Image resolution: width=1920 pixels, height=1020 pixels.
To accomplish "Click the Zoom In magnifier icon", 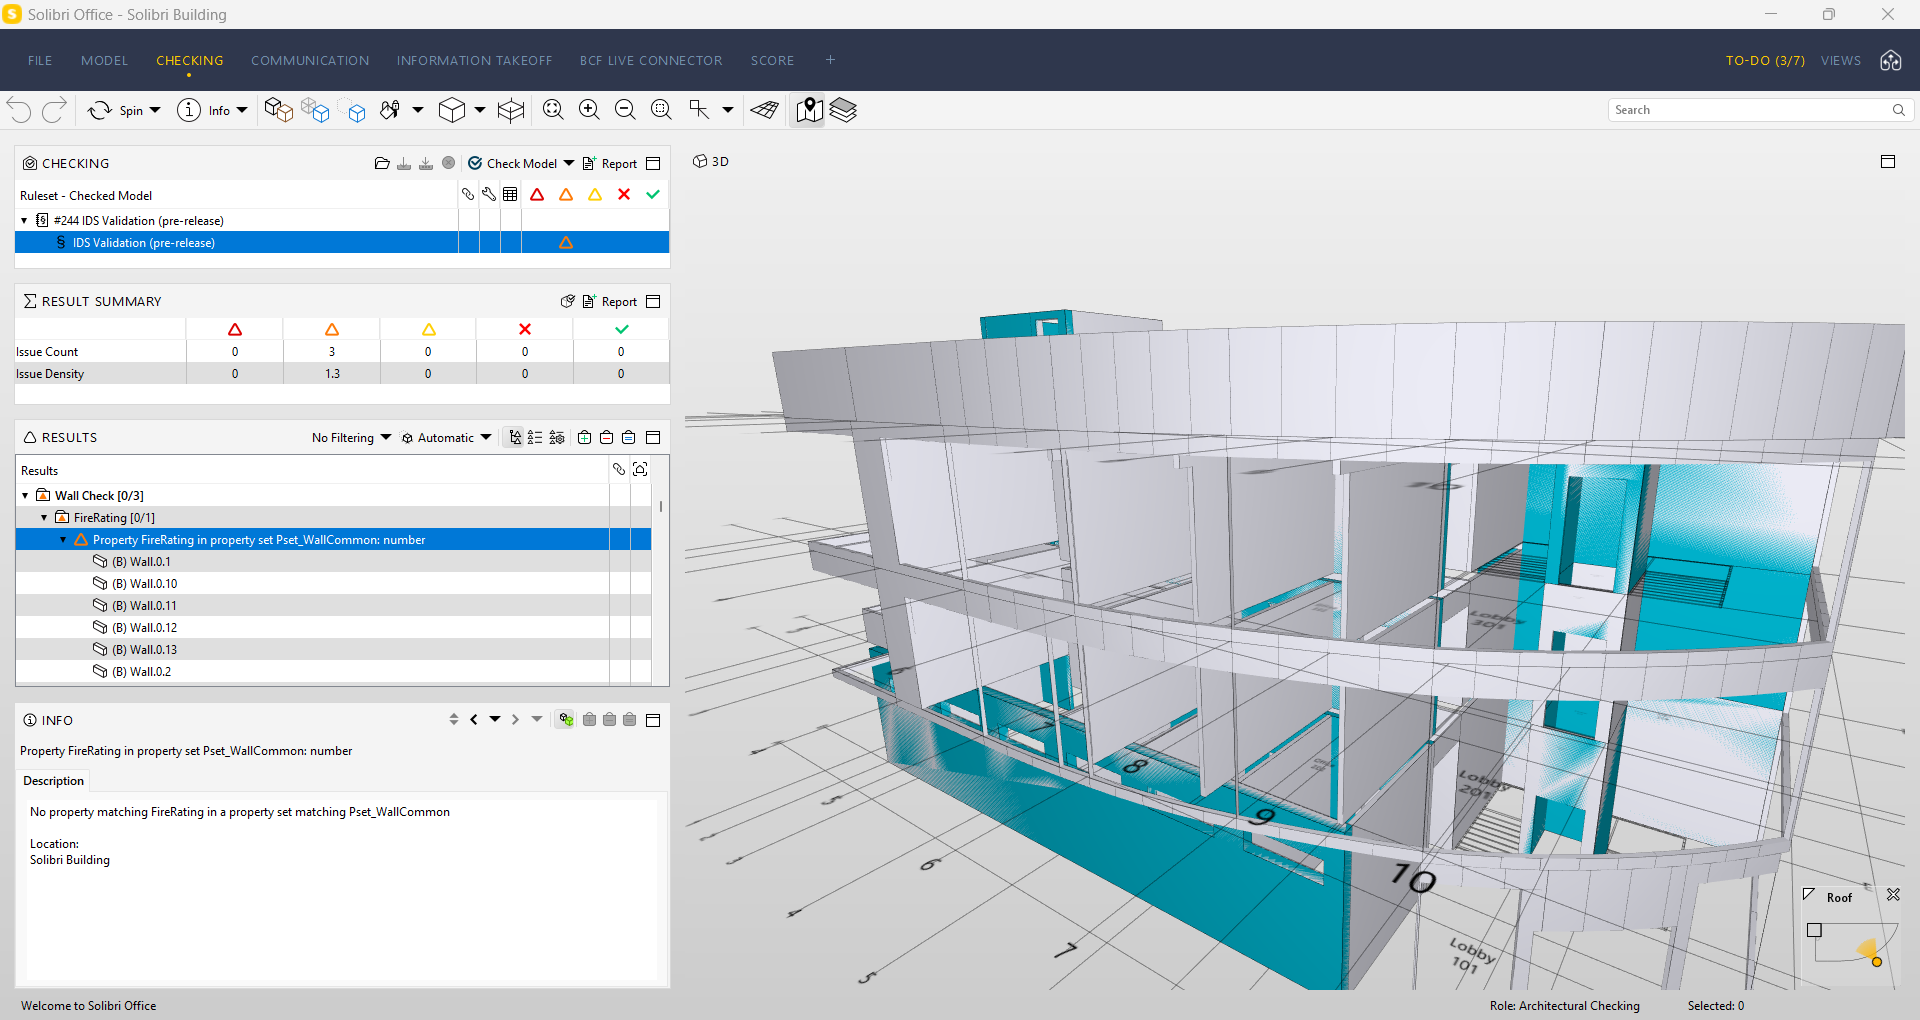I will click(589, 110).
